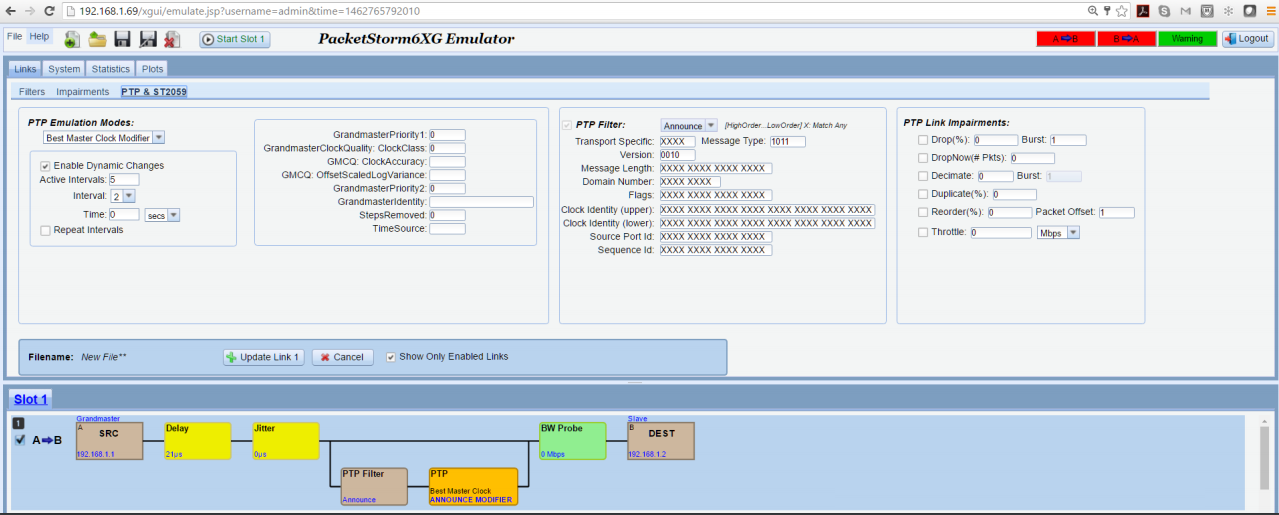Click the shield extension icon
This screenshot has height=515, width=1279.
1206,11
